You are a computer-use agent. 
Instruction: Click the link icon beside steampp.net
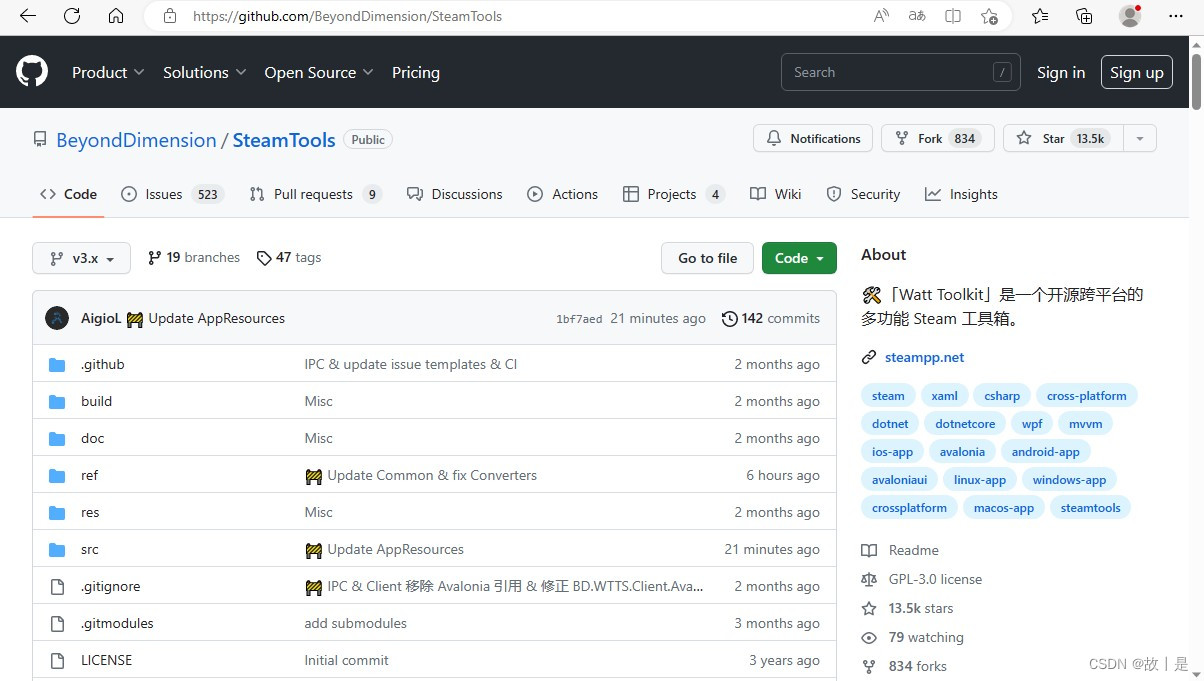(869, 358)
